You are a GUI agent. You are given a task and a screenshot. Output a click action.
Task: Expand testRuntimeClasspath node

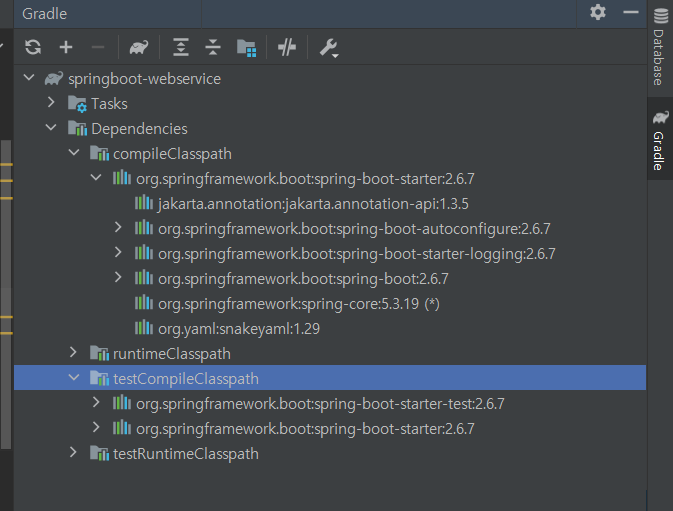click(x=73, y=452)
